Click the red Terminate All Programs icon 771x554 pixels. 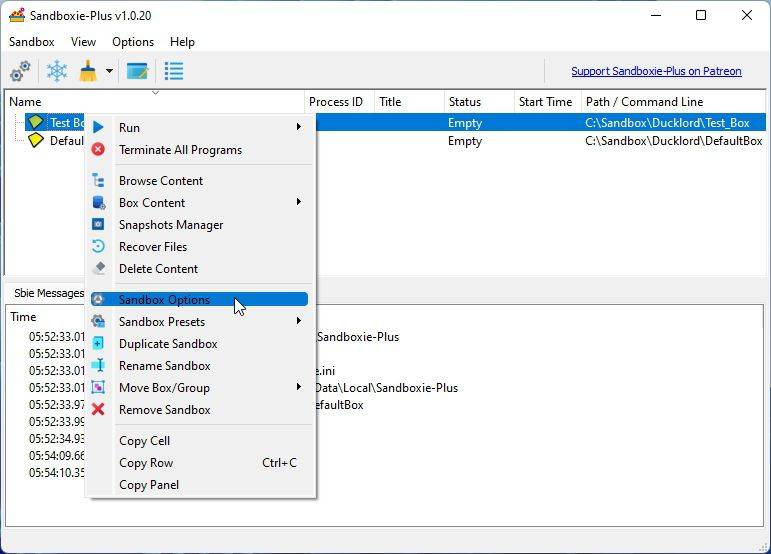tap(98, 149)
